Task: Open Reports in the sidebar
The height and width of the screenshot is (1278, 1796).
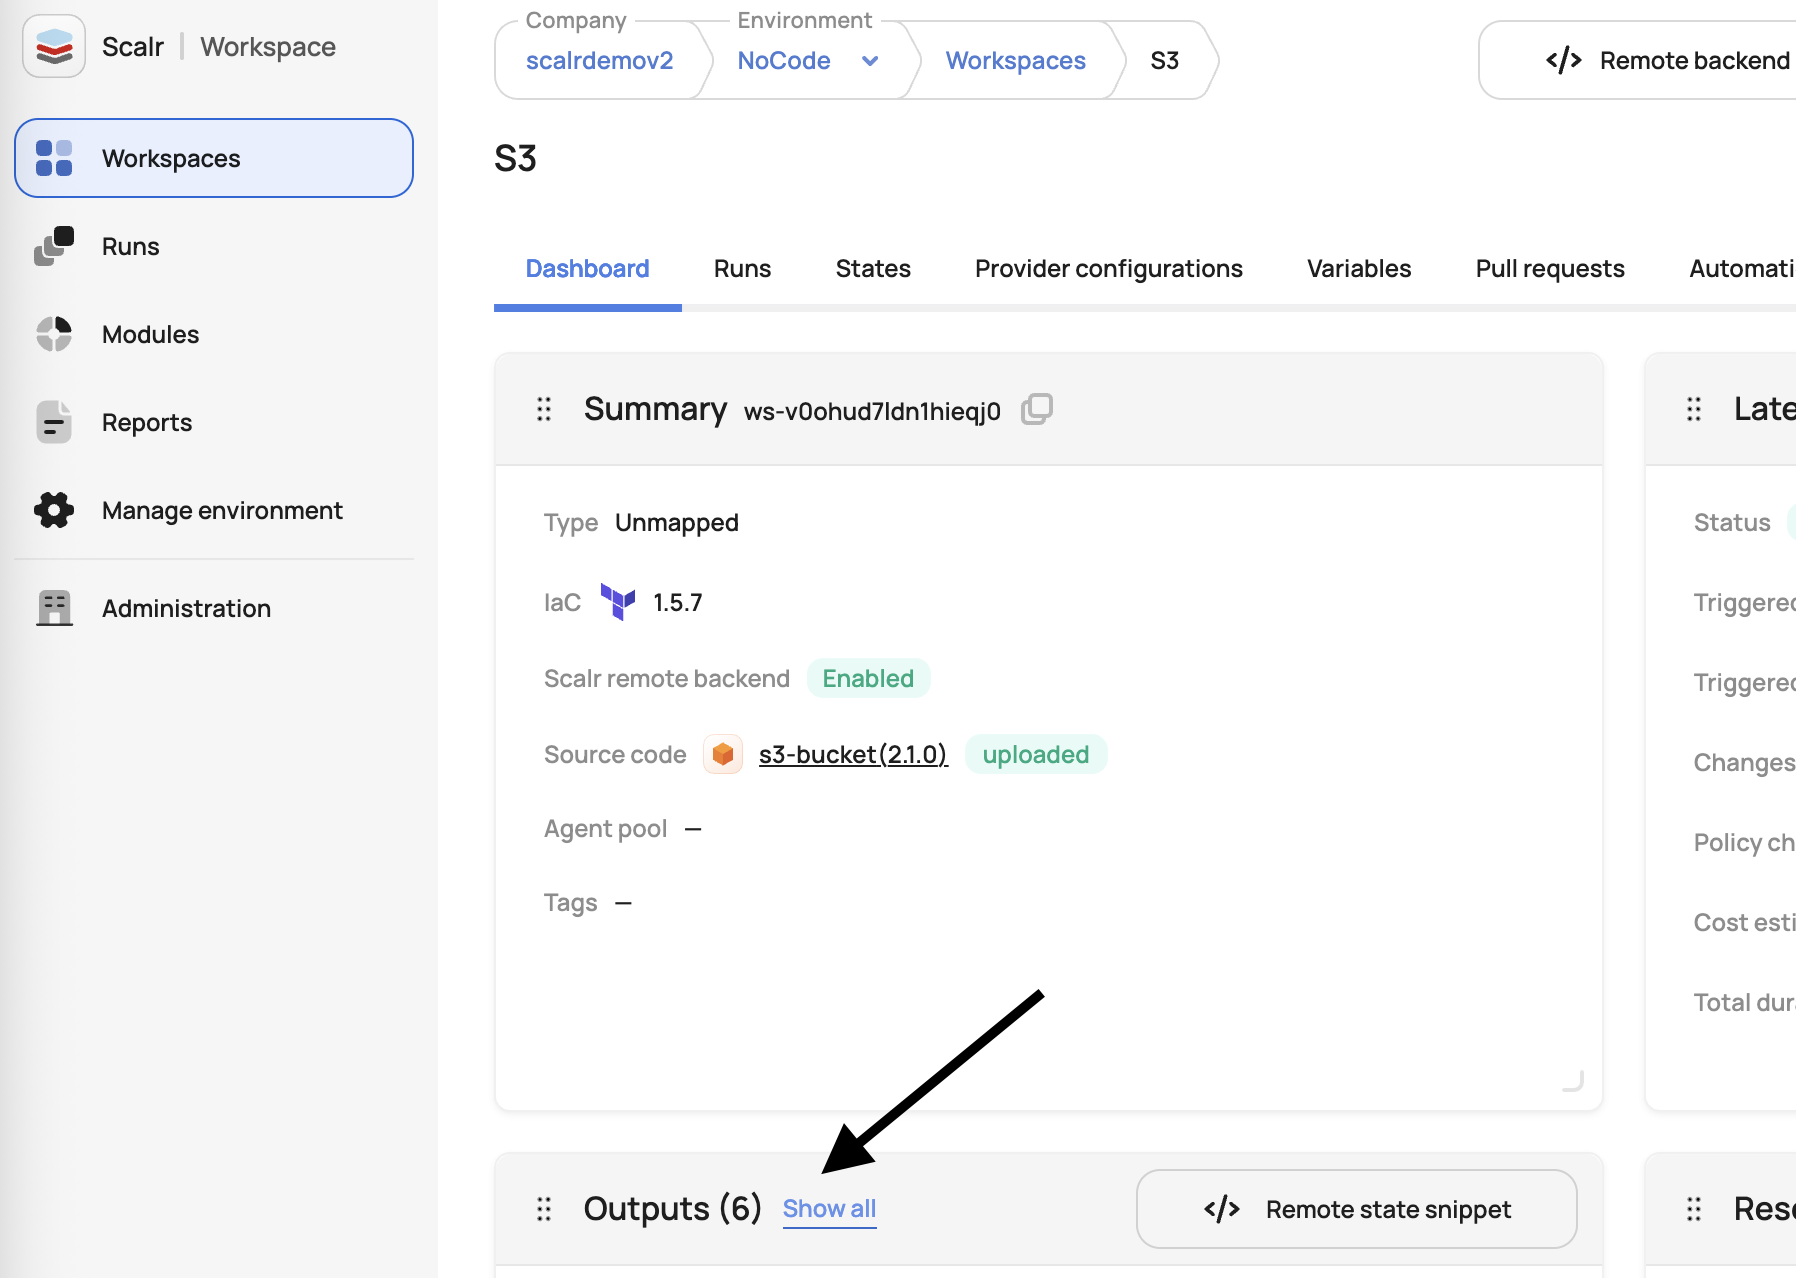Action: [214, 422]
